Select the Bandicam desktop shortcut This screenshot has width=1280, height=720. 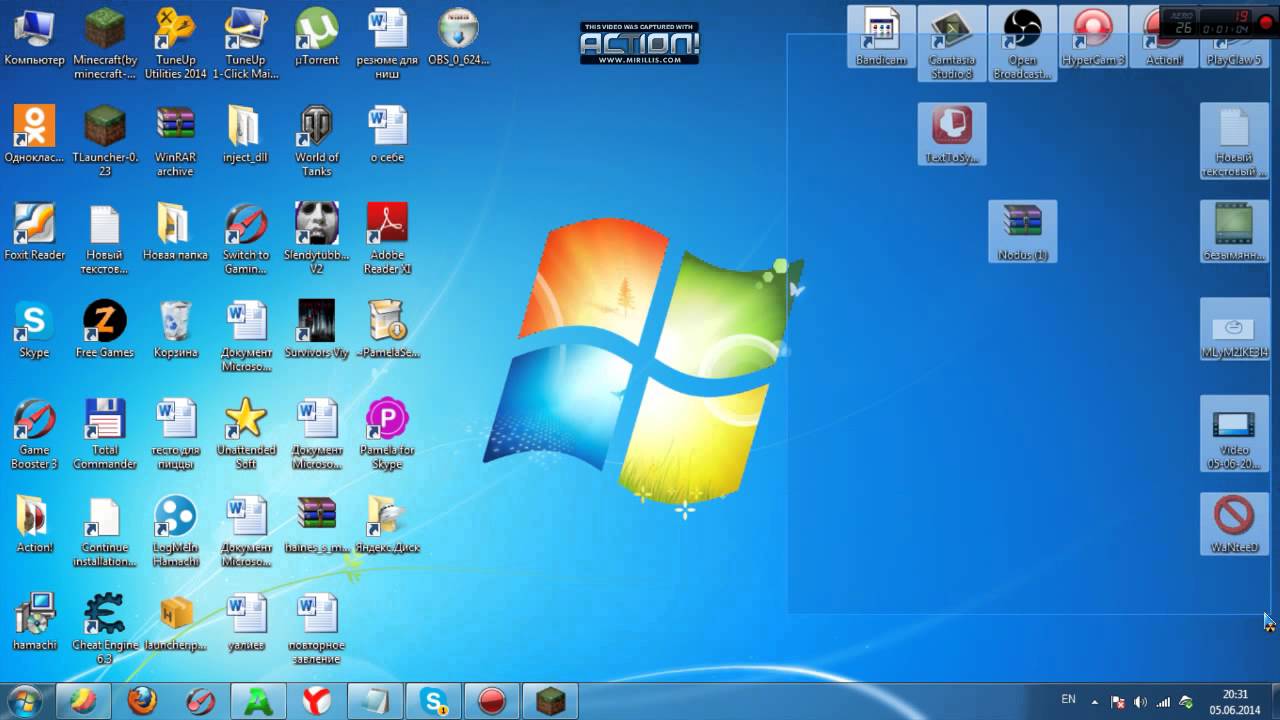coord(881,37)
